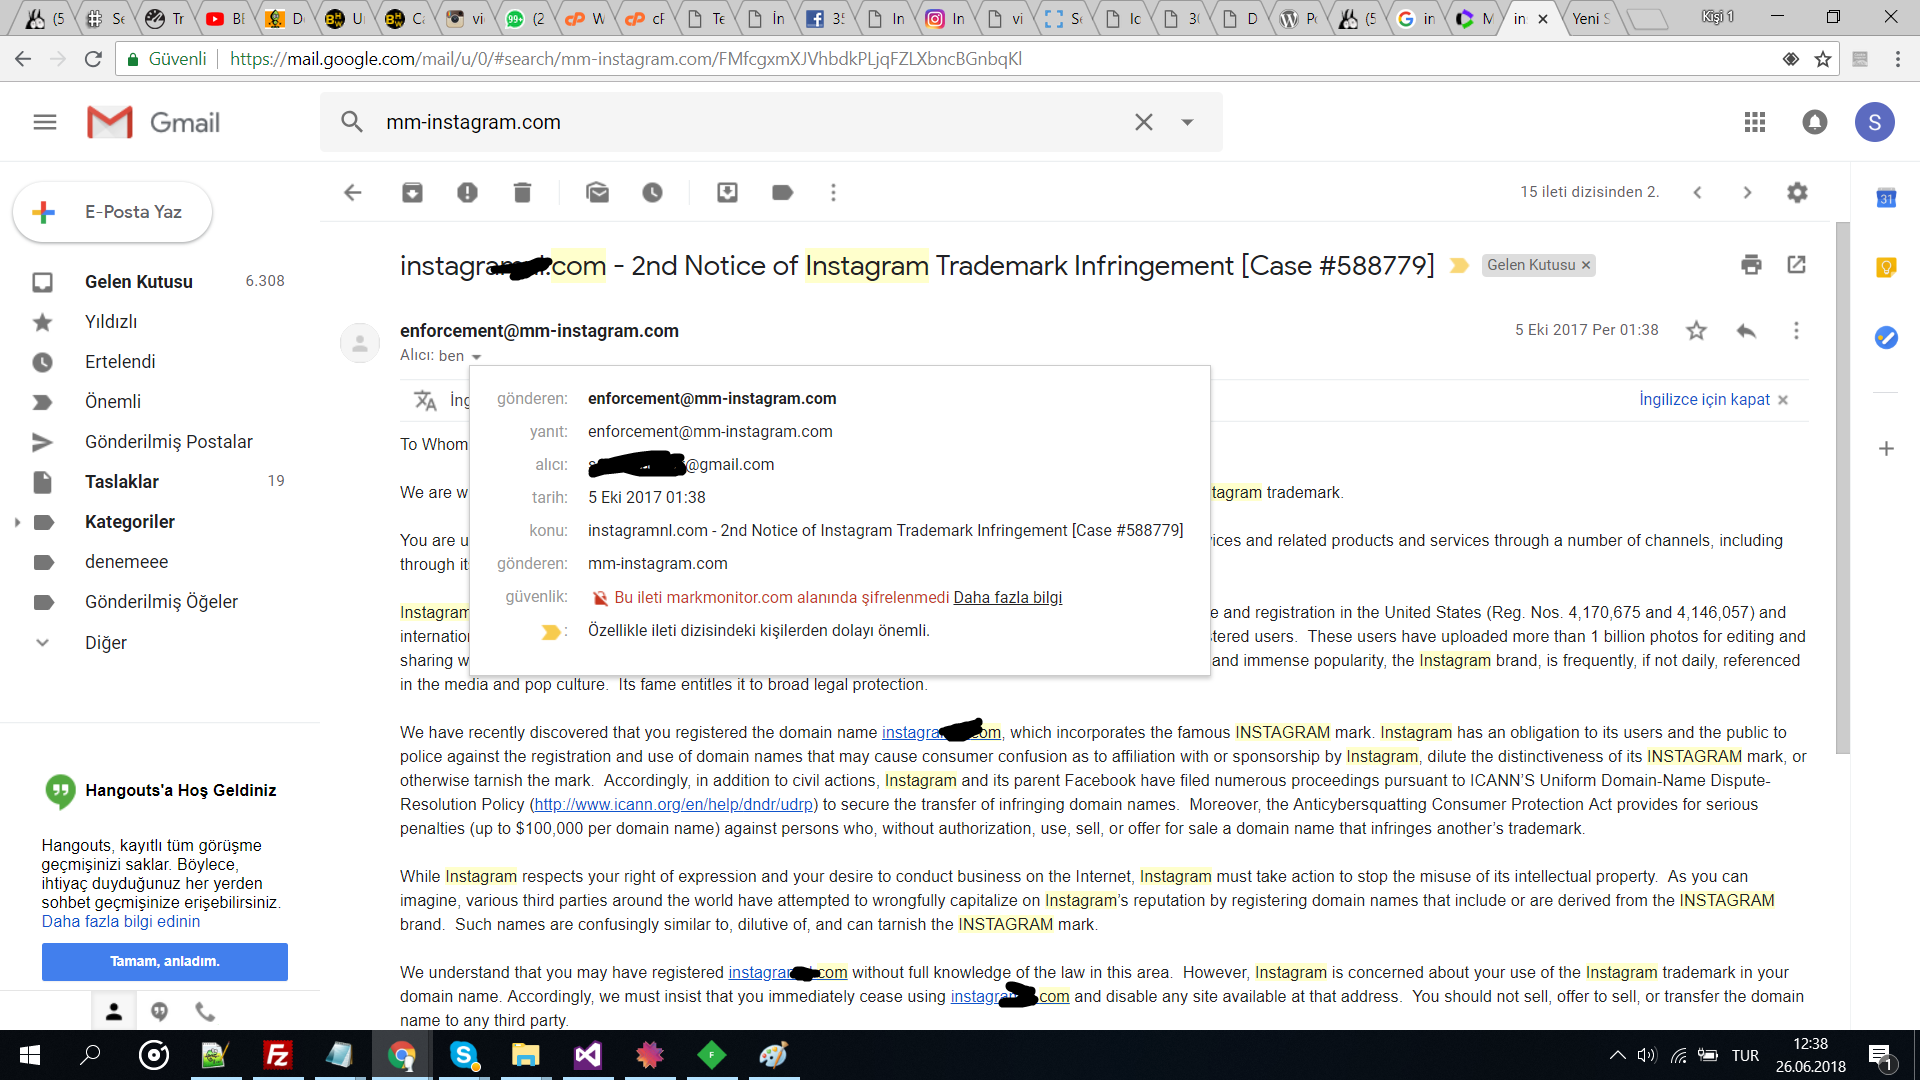The width and height of the screenshot is (1920, 1080).
Task: Reply to the enforcement email
Action: [x=1747, y=331]
